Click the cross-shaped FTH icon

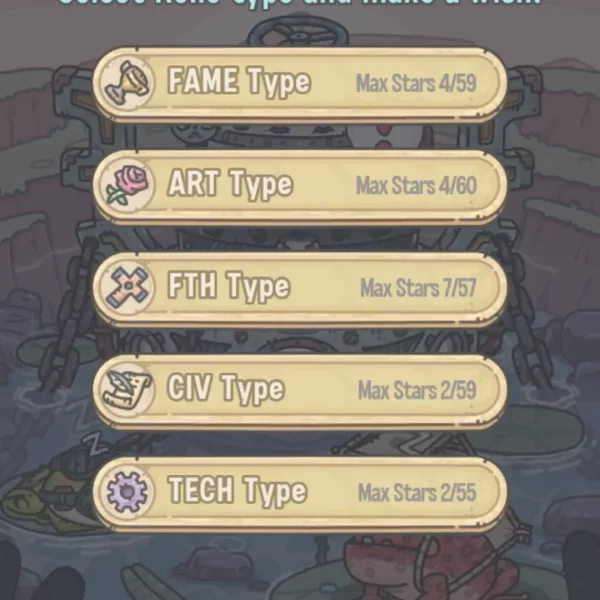[127, 288]
